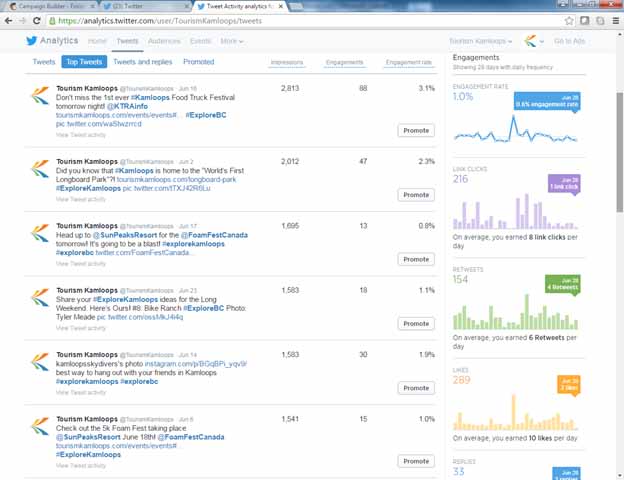The height and width of the screenshot is (480, 624).
Task: Expand the Tourism Kamloops account dropdown
Action: coord(480,41)
